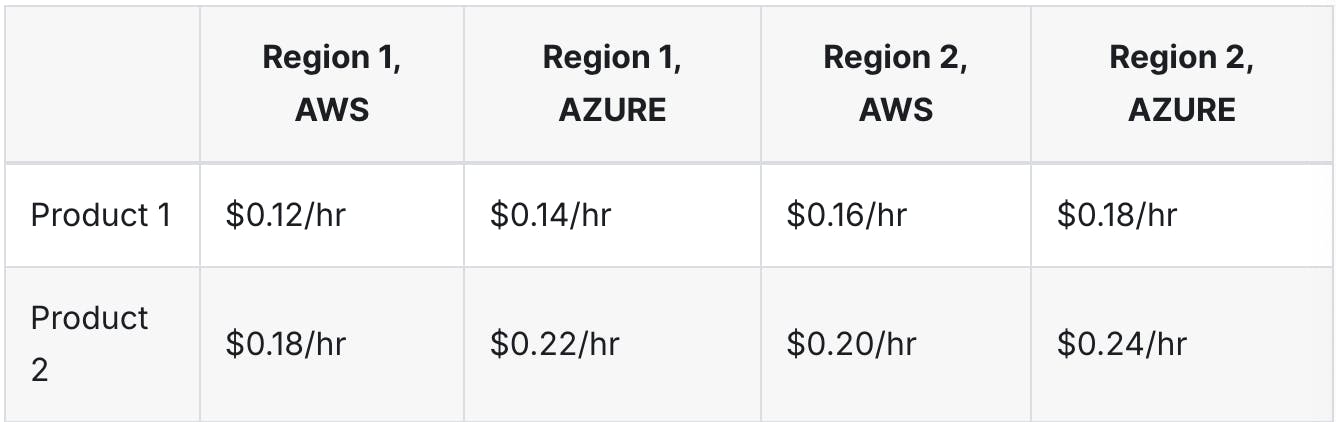This screenshot has width=1336, height=422.
Task: Select the $0.16/hr price cell
Action: point(847,215)
